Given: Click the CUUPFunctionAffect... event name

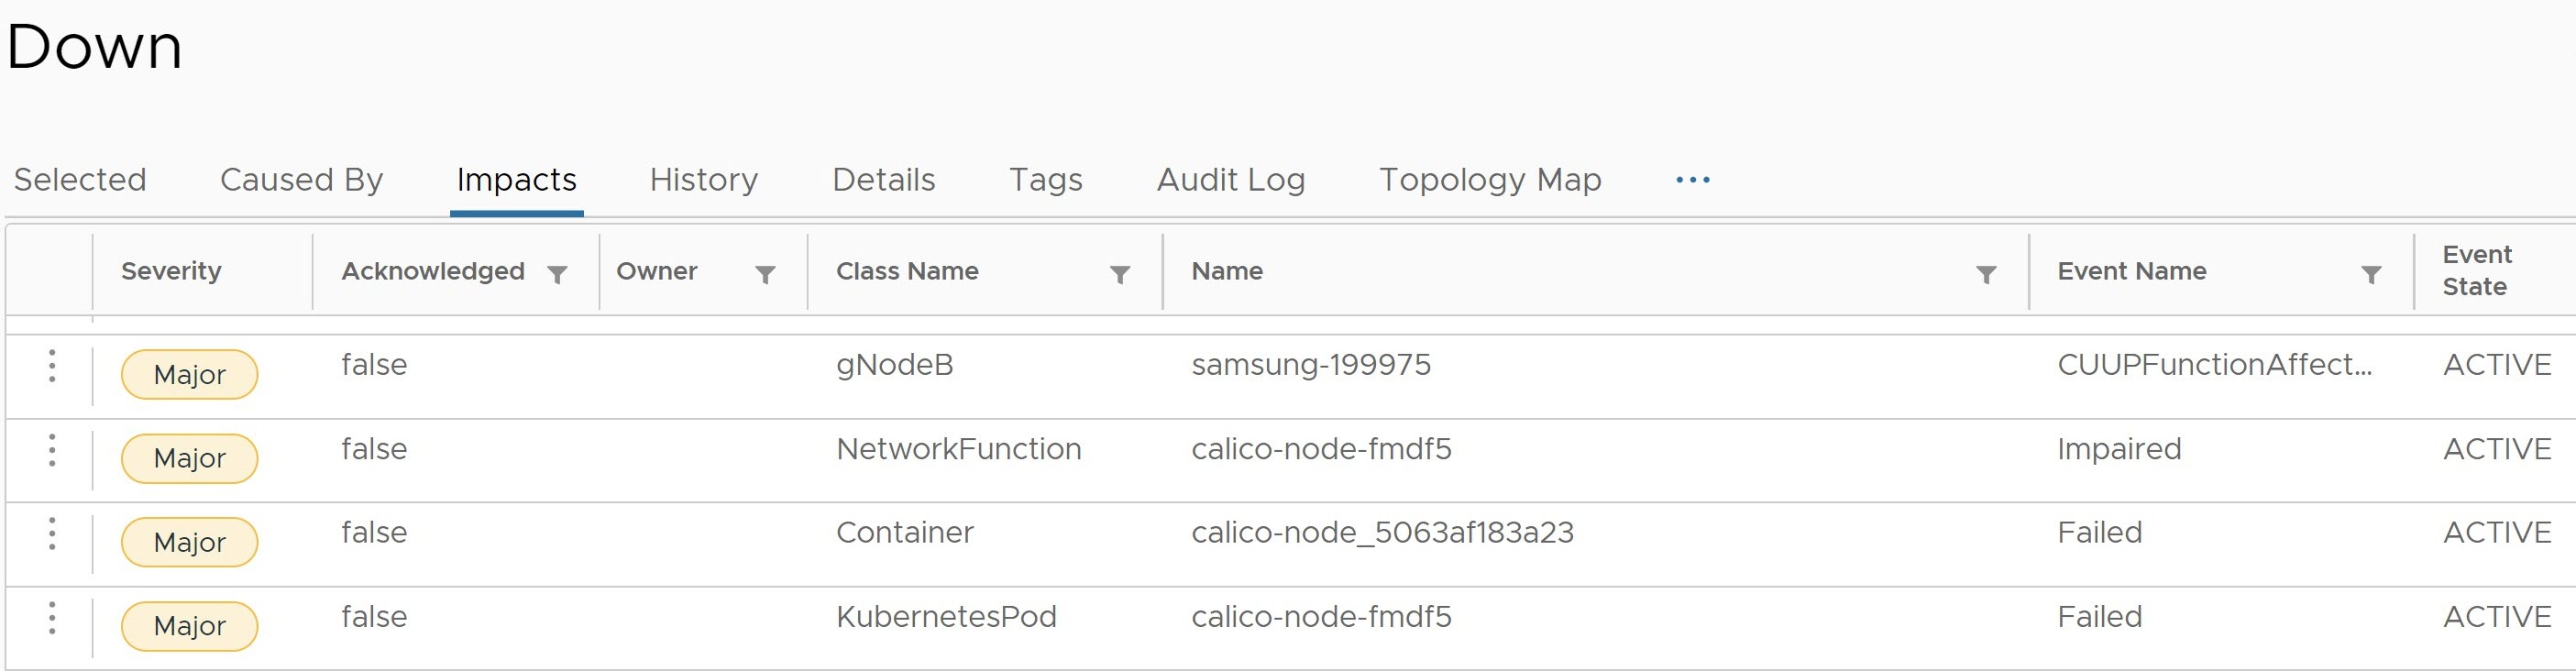Looking at the screenshot, I should pyautogui.click(x=2214, y=365).
